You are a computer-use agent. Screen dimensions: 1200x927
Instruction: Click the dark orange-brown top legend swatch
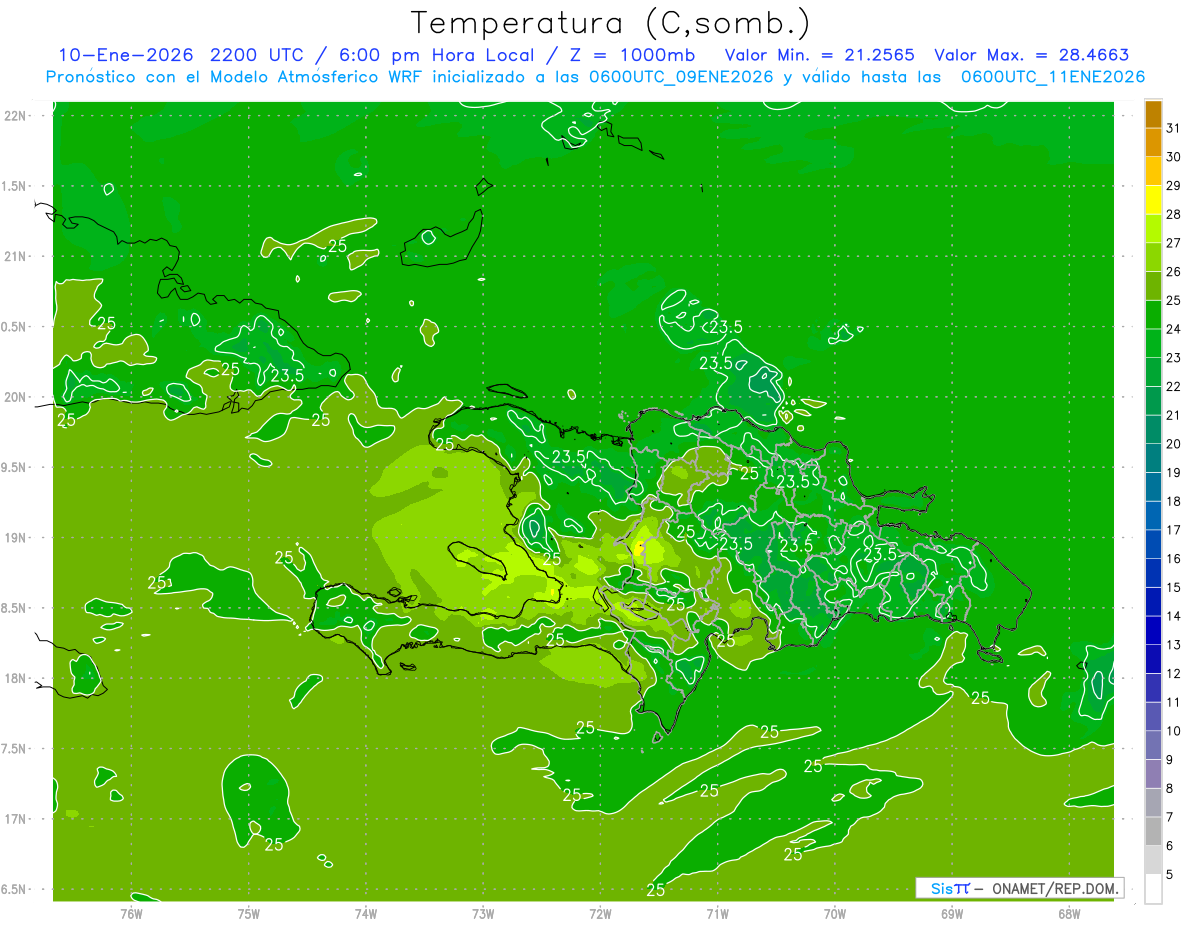pos(1153,115)
